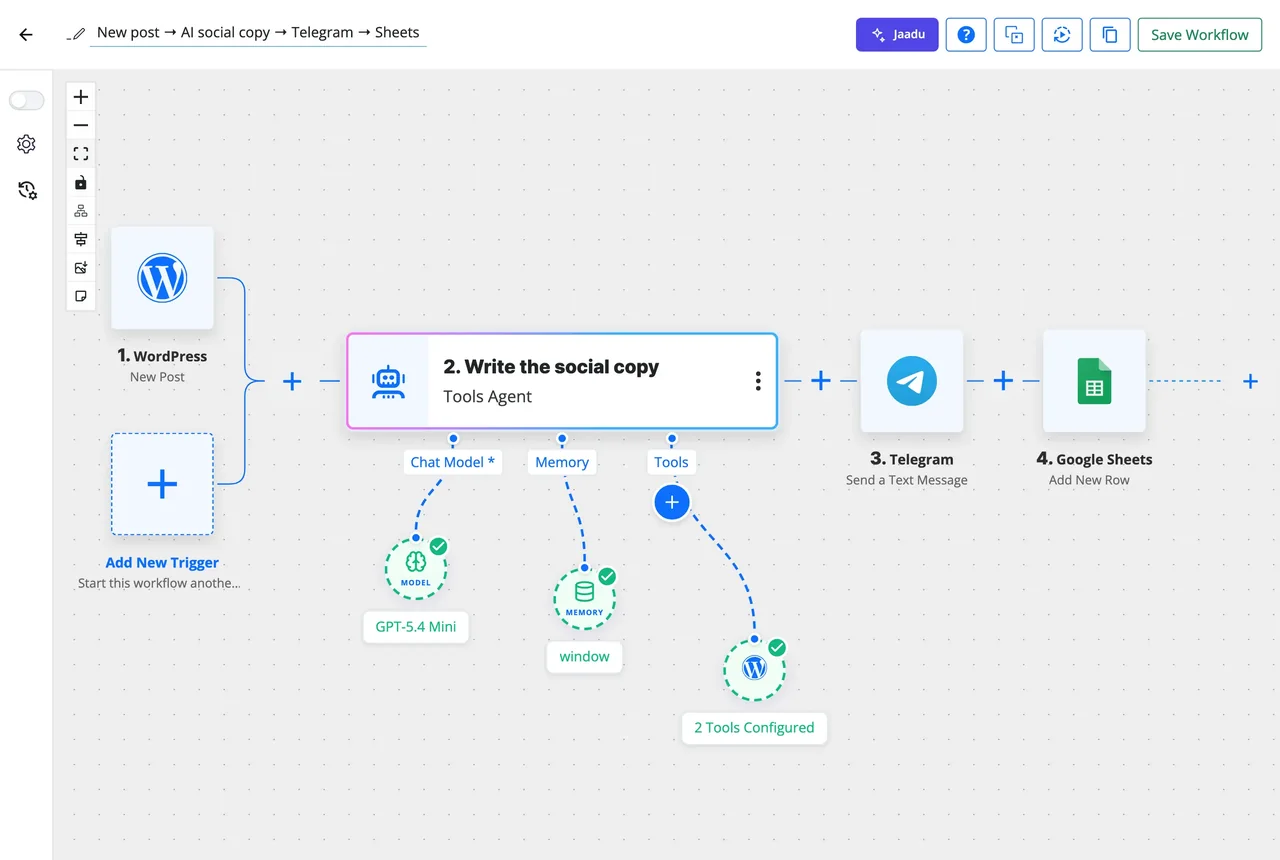Click the execution history play icon

[x=1062, y=34]
